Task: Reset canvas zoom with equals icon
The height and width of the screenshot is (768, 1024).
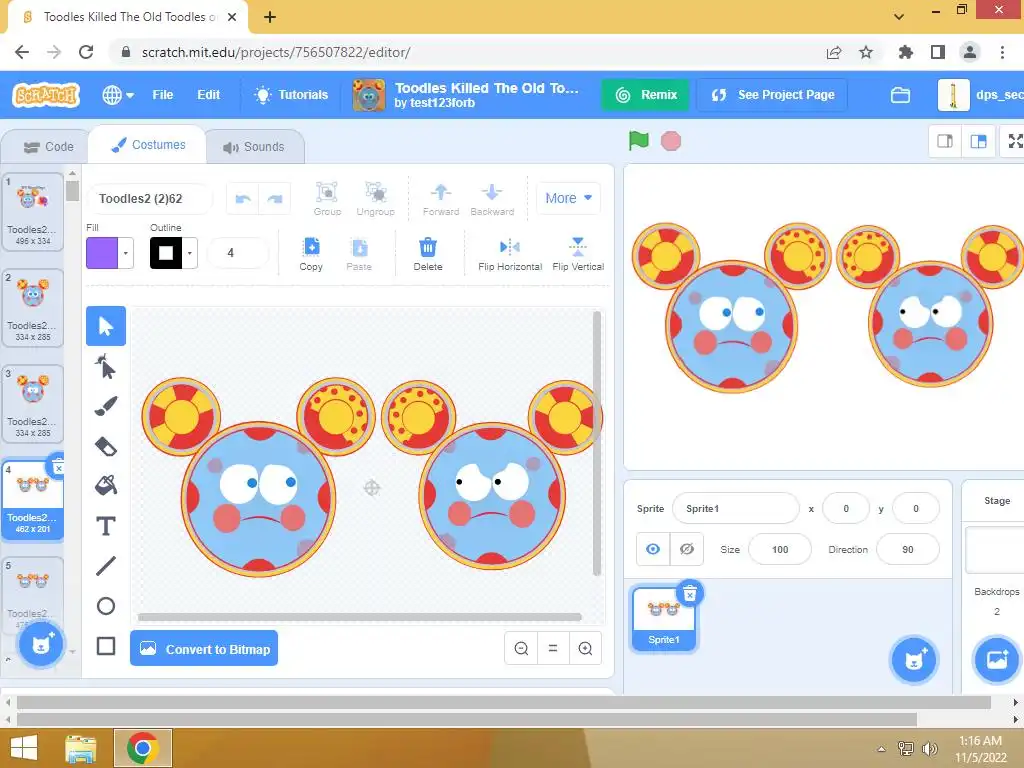Action: [553, 648]
